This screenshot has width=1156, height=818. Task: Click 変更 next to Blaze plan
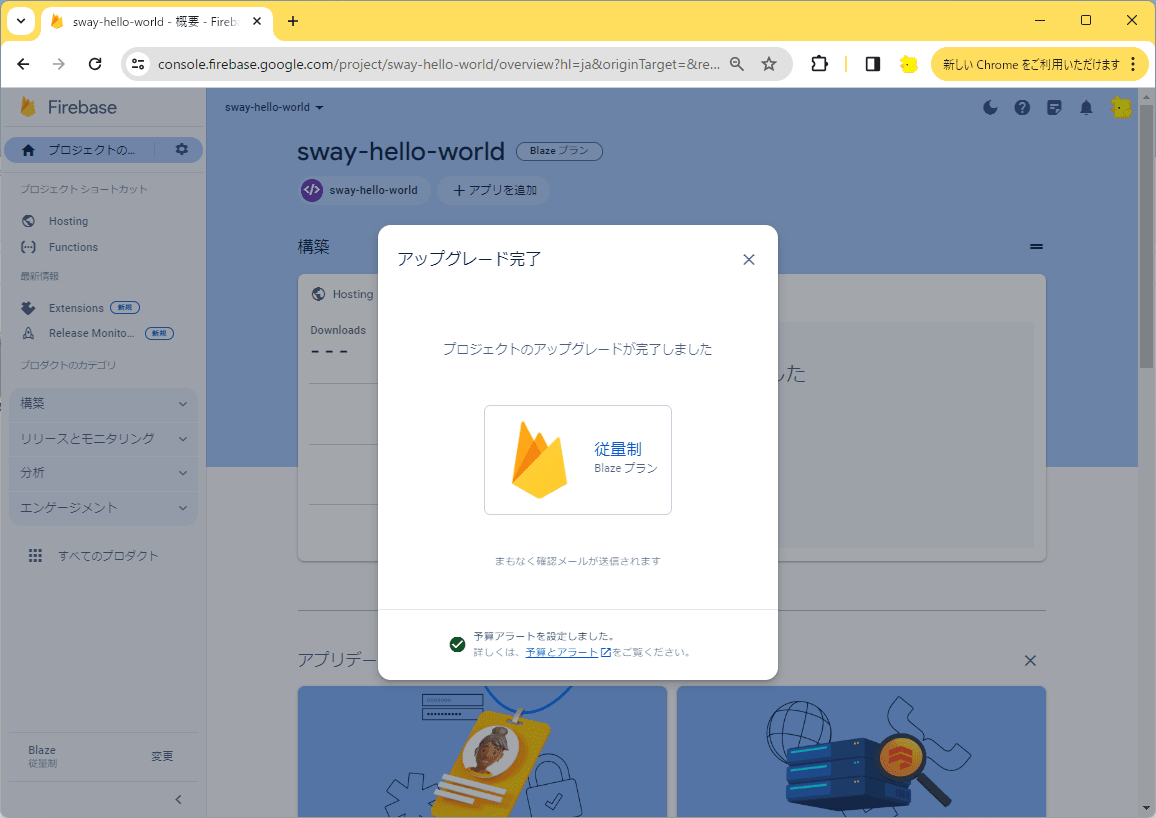[x=162, y=756]
